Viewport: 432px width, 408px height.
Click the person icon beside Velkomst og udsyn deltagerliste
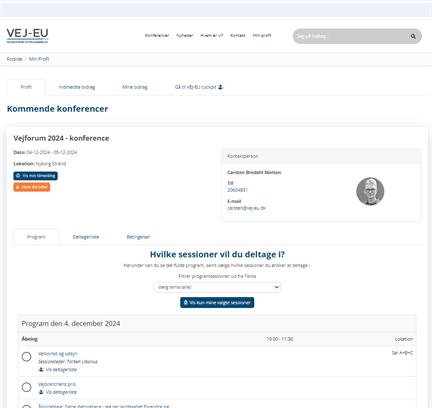pyautogui.click(x=41, y=369)
